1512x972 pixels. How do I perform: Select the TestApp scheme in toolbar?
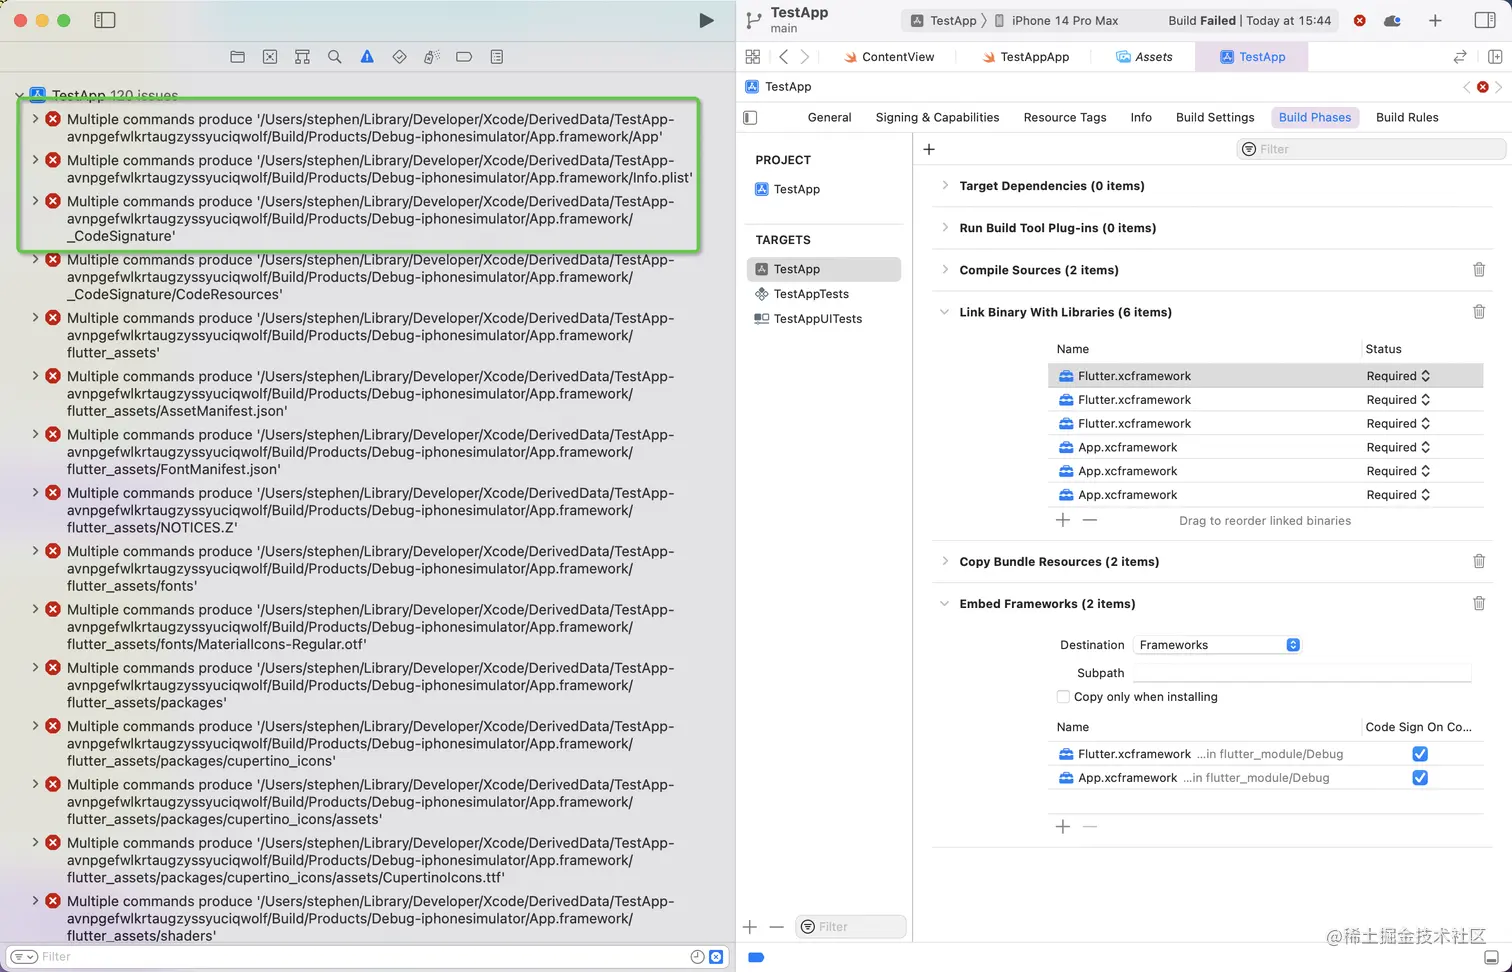(x=944, y=20)
